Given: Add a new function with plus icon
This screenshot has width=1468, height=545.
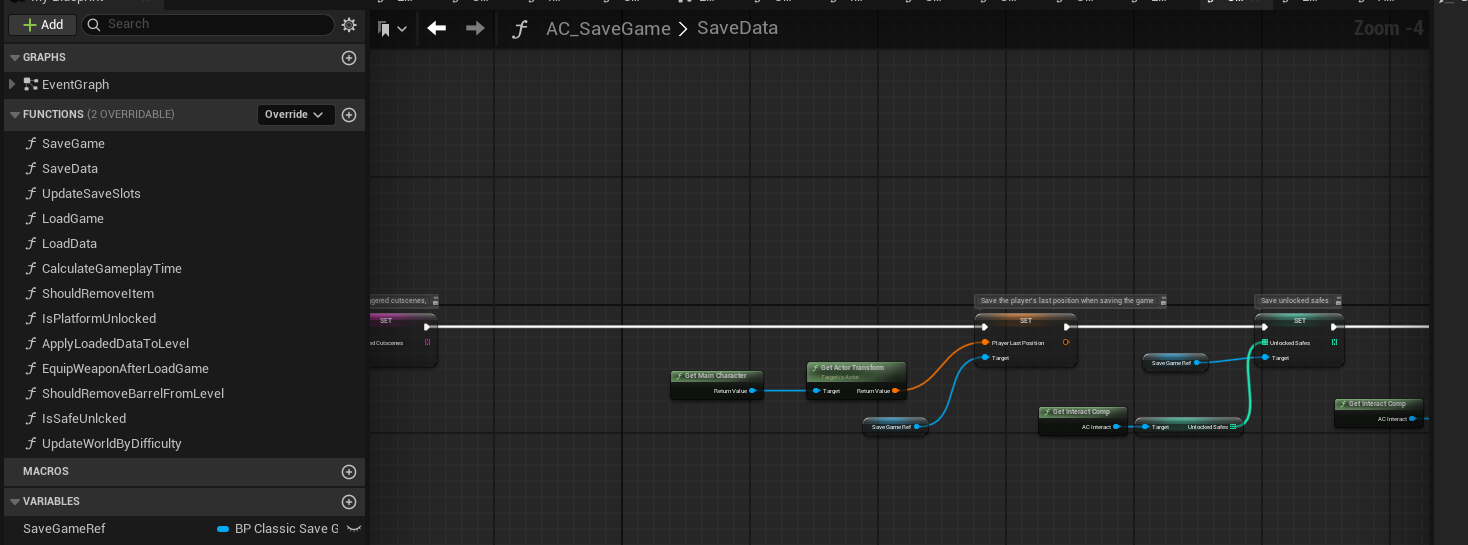Looking at the screenshot, I should (x=349, y=115).
